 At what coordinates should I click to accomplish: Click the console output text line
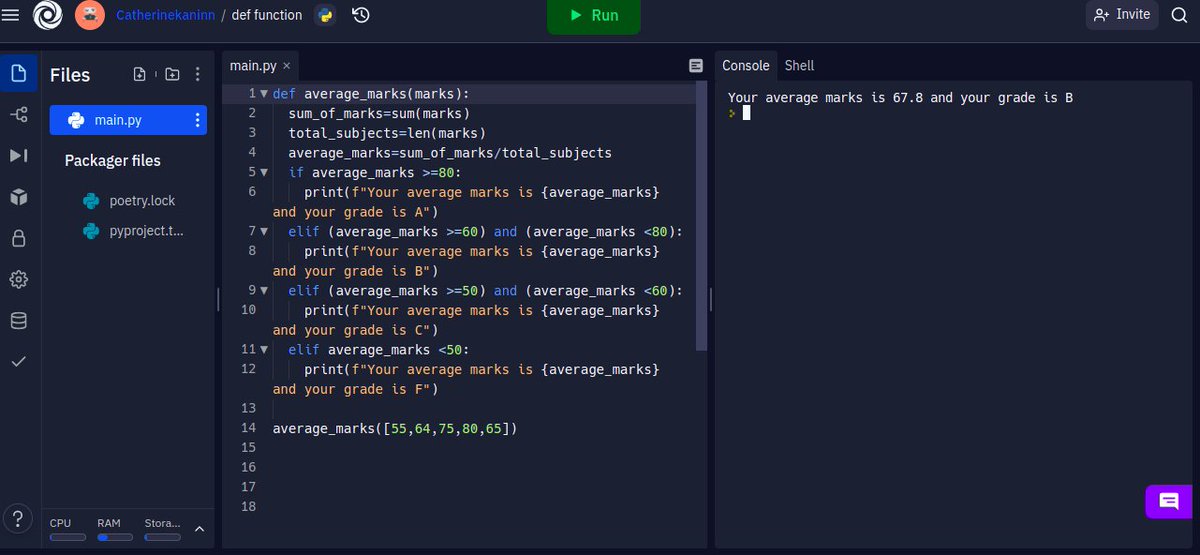900,97
